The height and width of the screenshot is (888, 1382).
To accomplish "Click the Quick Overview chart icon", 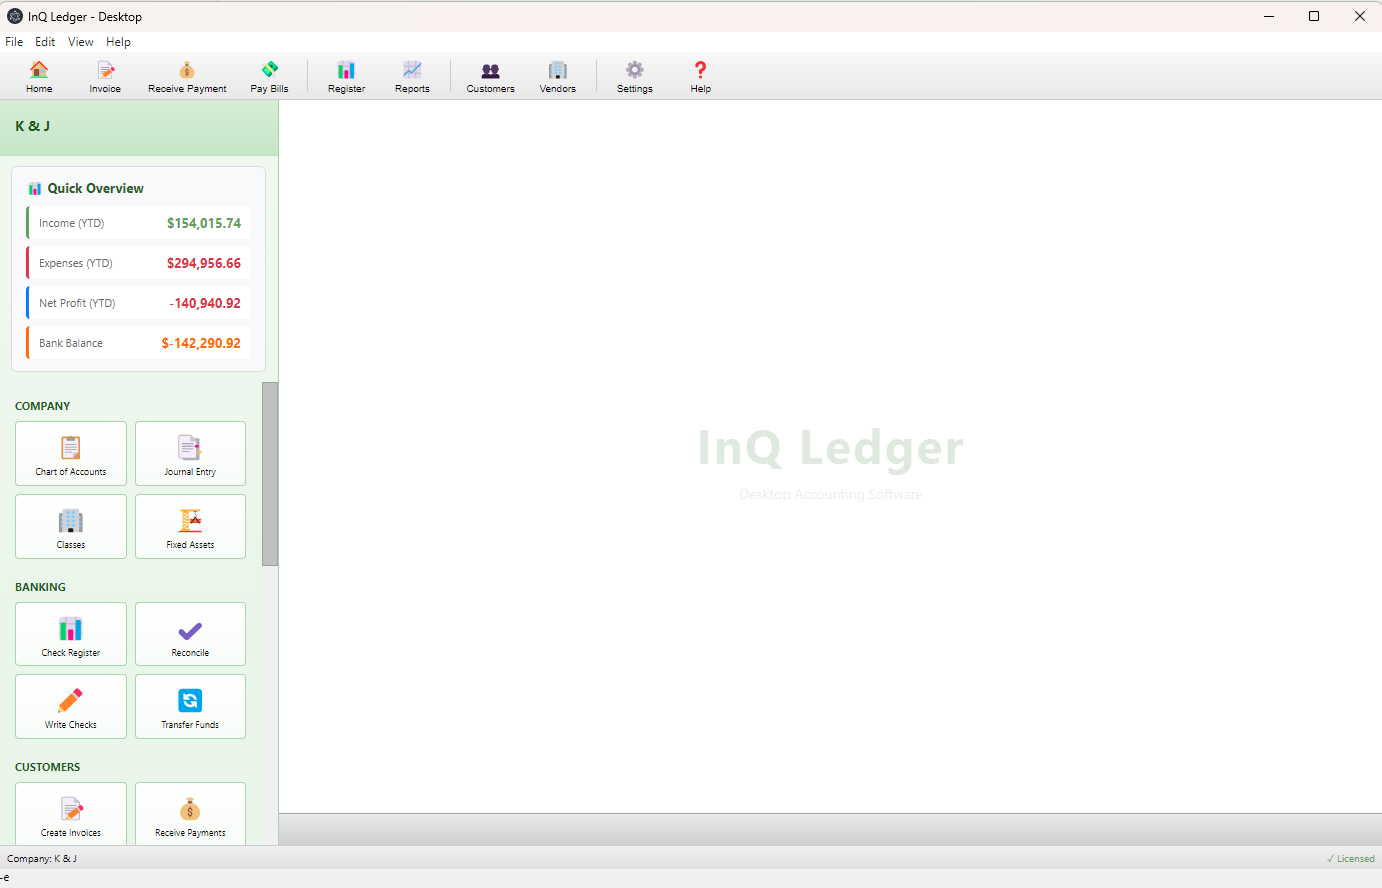I will (x=35, y=188).
